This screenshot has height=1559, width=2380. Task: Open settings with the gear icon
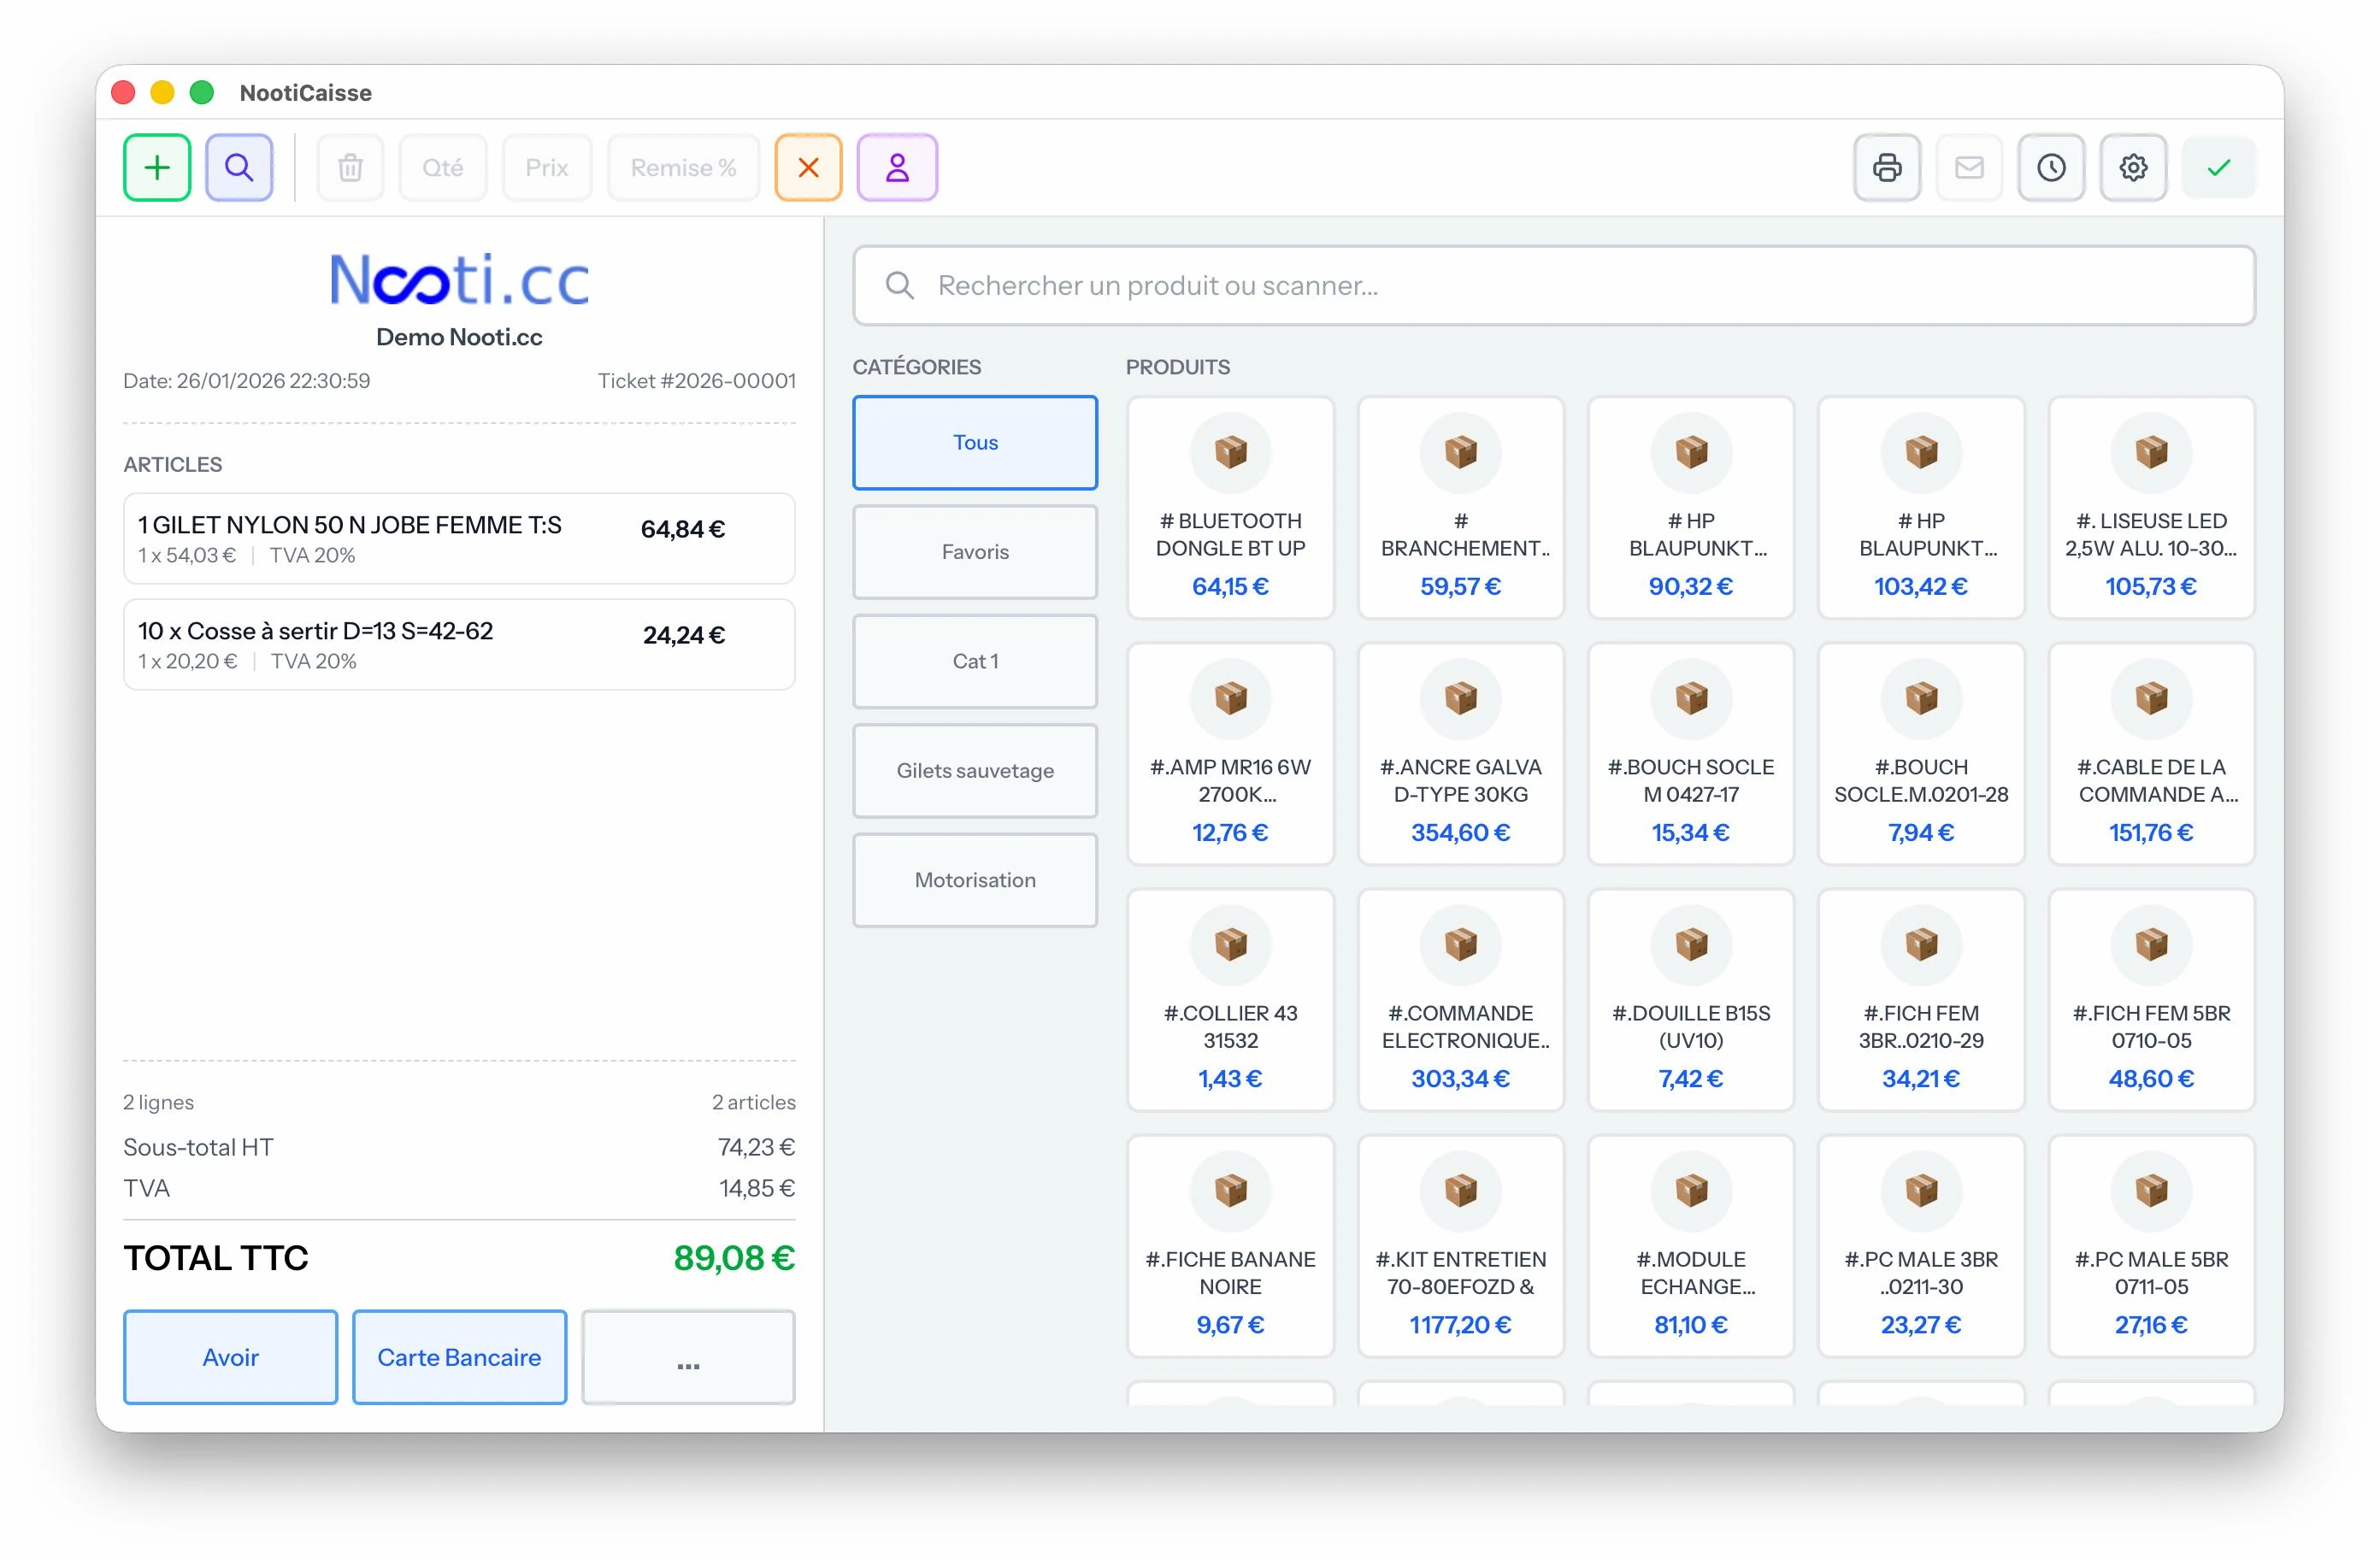(2133, 167)
